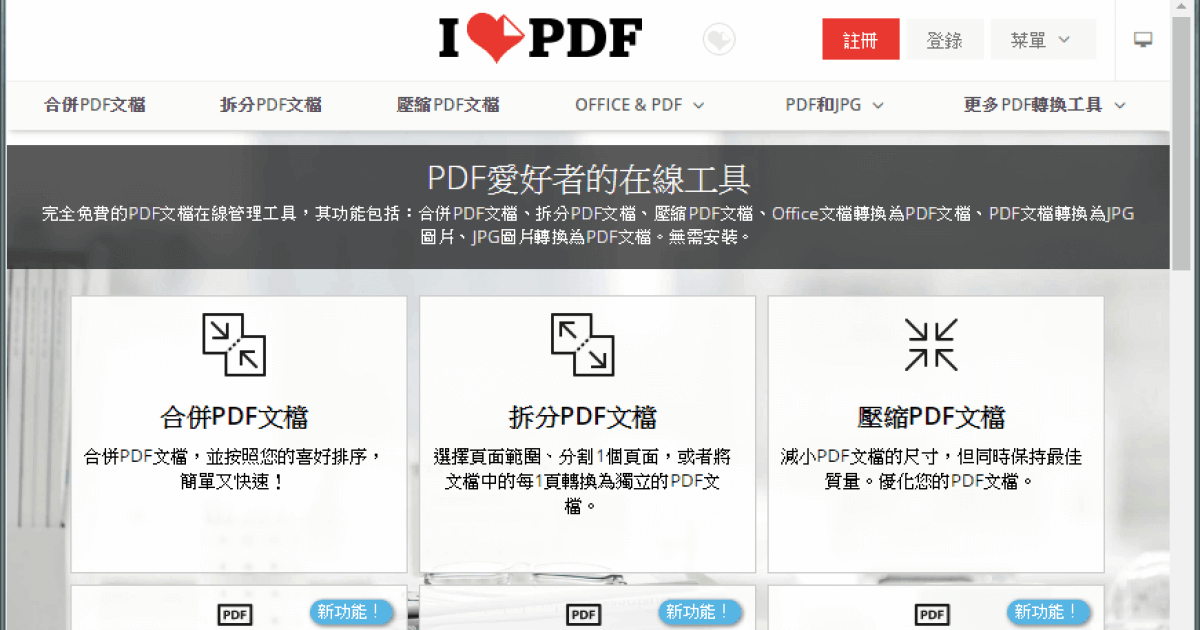1200x630 pixels.
Task: Select 合併PDF文檔 in navigation bar
Action: tap(95, 105)
